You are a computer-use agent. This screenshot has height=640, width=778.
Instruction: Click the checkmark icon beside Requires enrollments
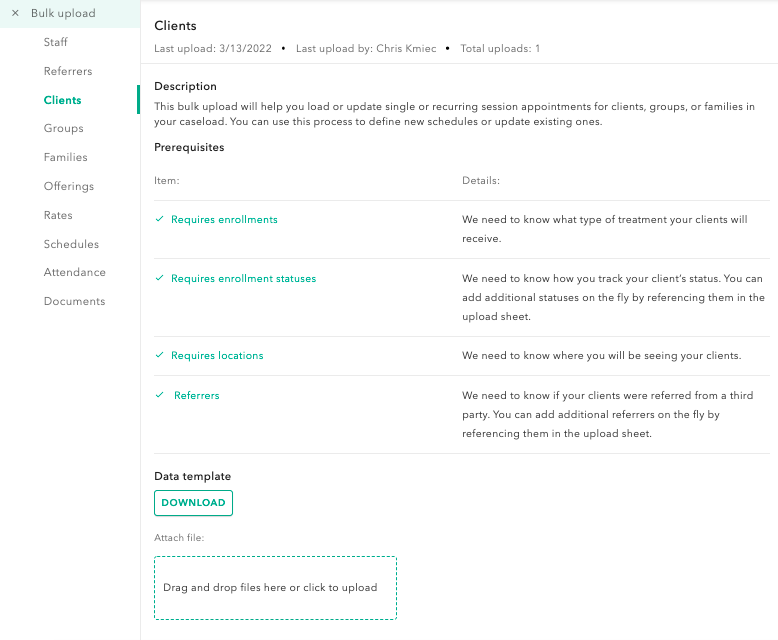pyautogui.click(x=160, y=219)
